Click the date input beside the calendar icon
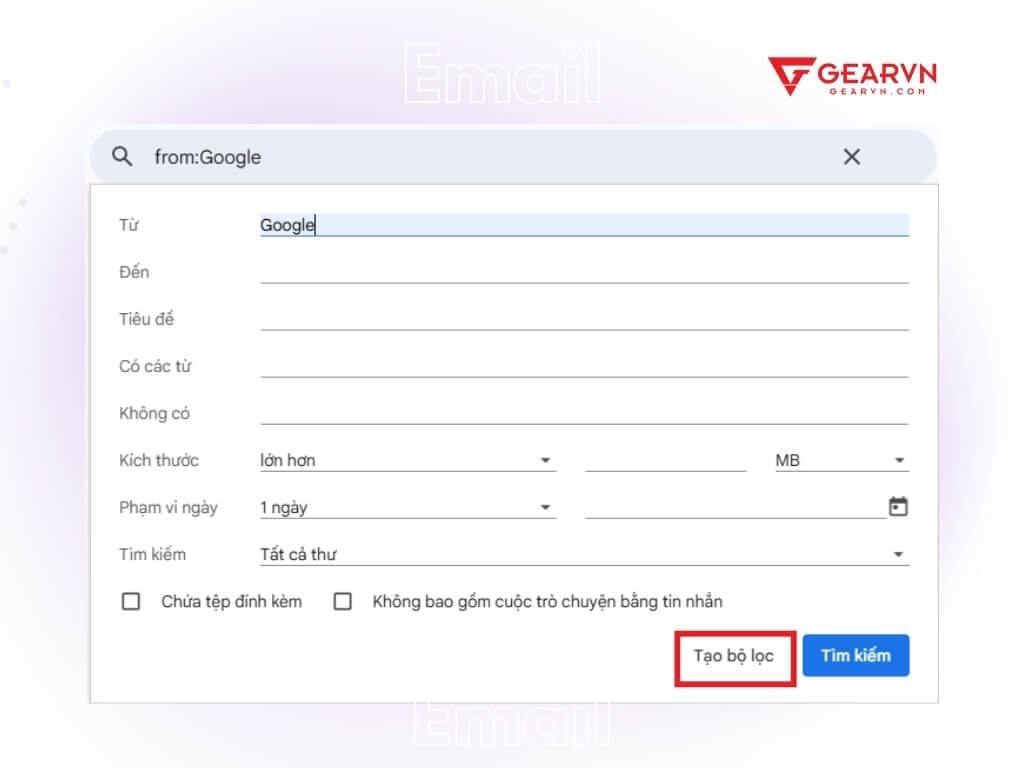The height and width of the screenshot is (768, 1024). [x=730, y=507]
